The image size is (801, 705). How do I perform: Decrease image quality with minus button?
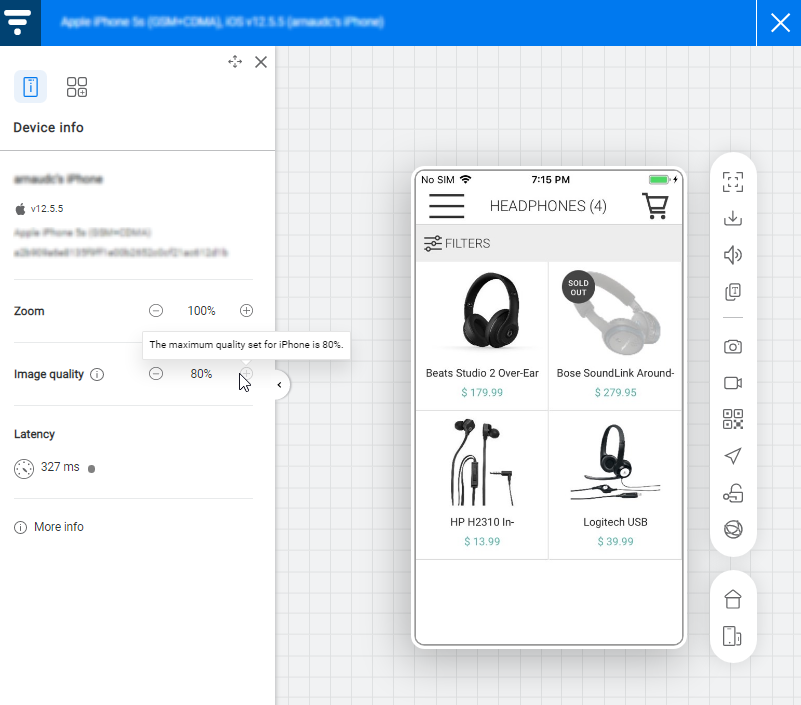coord(156,374)
